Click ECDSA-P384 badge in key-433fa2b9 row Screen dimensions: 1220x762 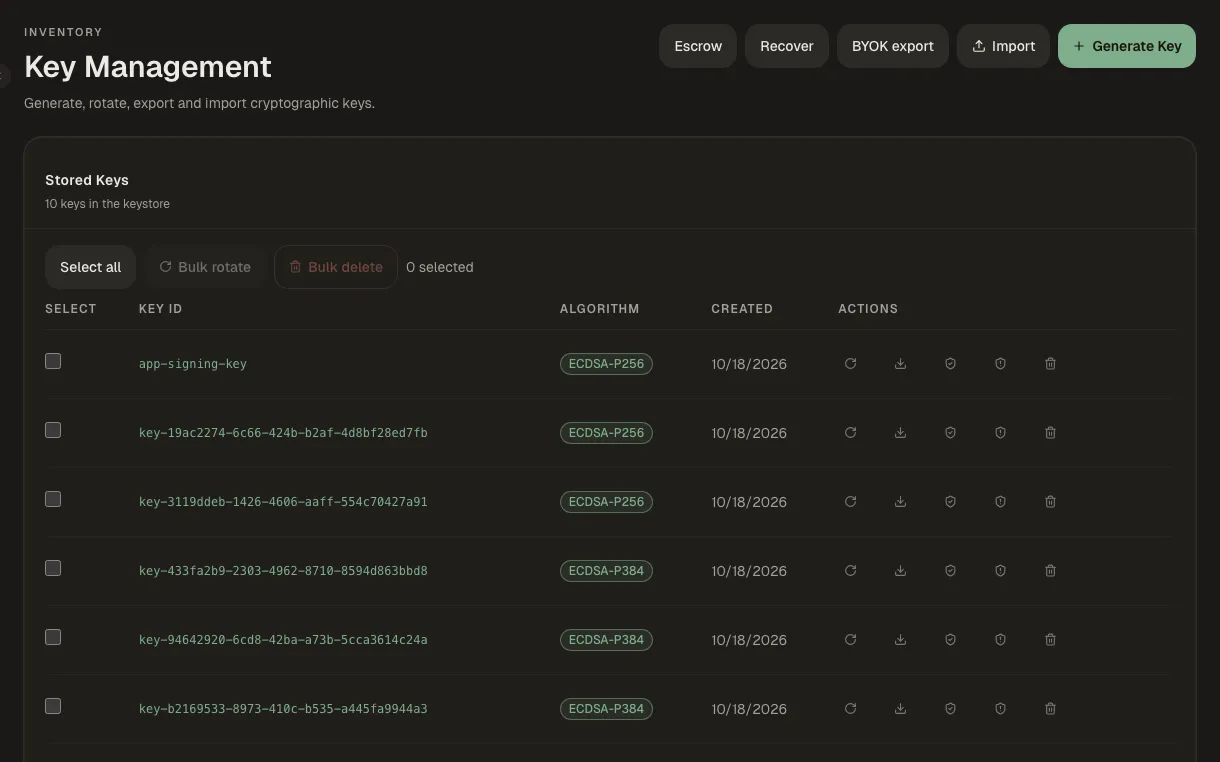point(606,571)
